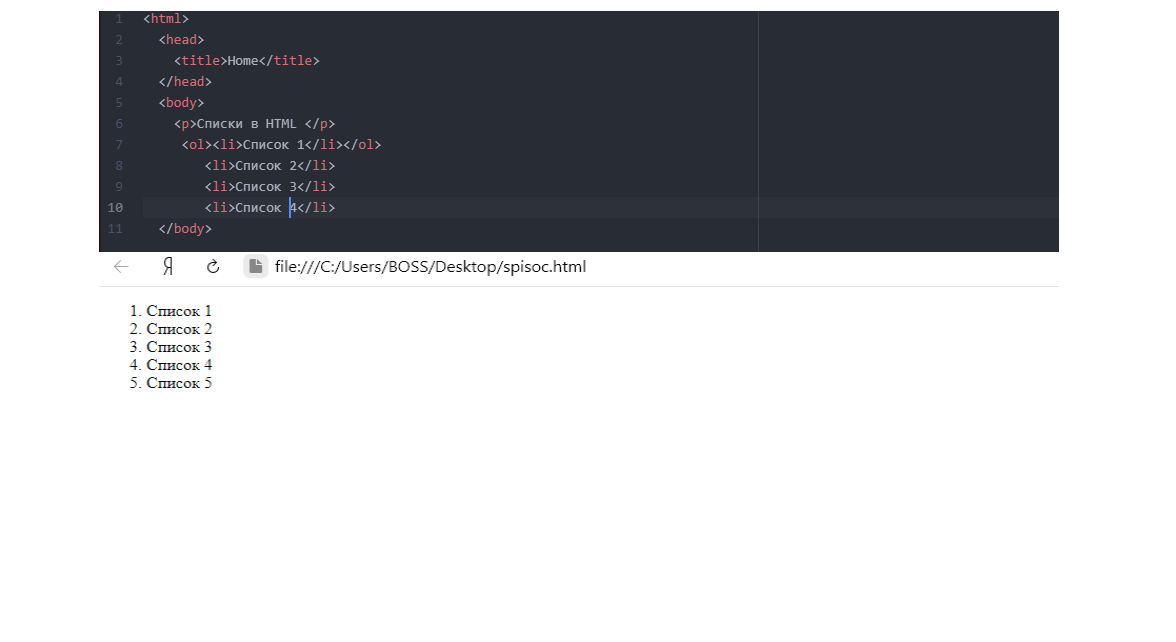Click line number 10 in the gutter
This screenshot has height=642, width=1176.
[115, 208]
